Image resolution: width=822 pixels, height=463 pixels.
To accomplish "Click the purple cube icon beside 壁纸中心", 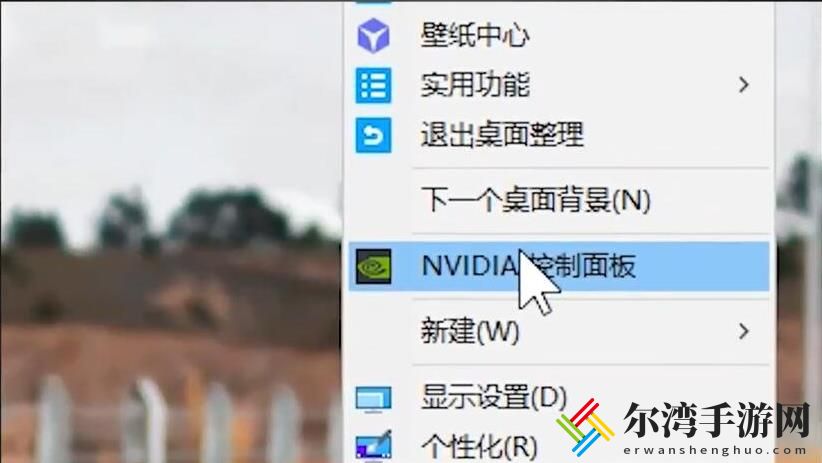I will tap(373, 36).
